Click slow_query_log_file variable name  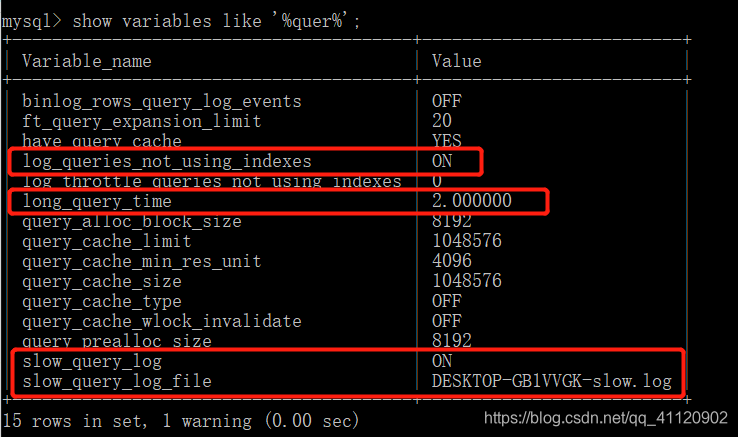tap(117, 381)
